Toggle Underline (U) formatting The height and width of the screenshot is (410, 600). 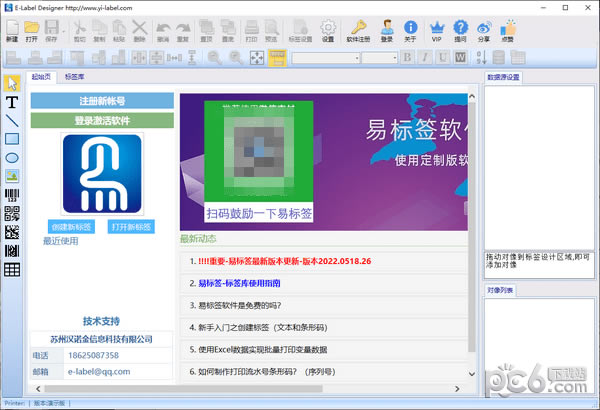(x=443, y=58)
